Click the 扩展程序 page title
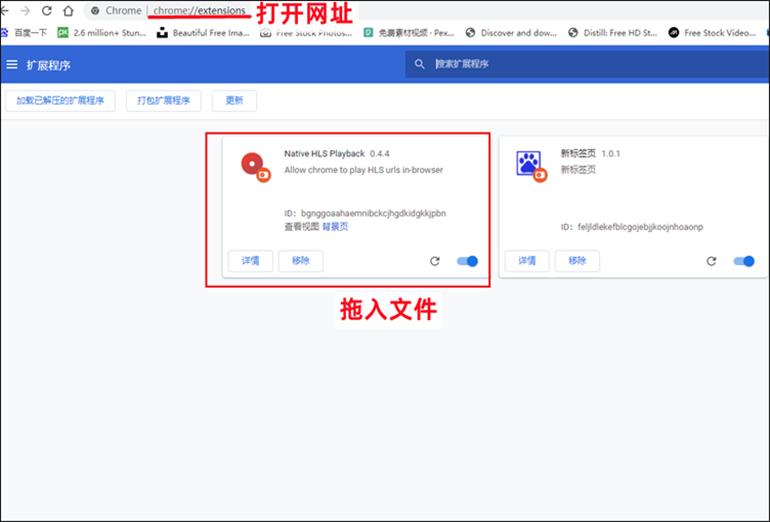 49,65
